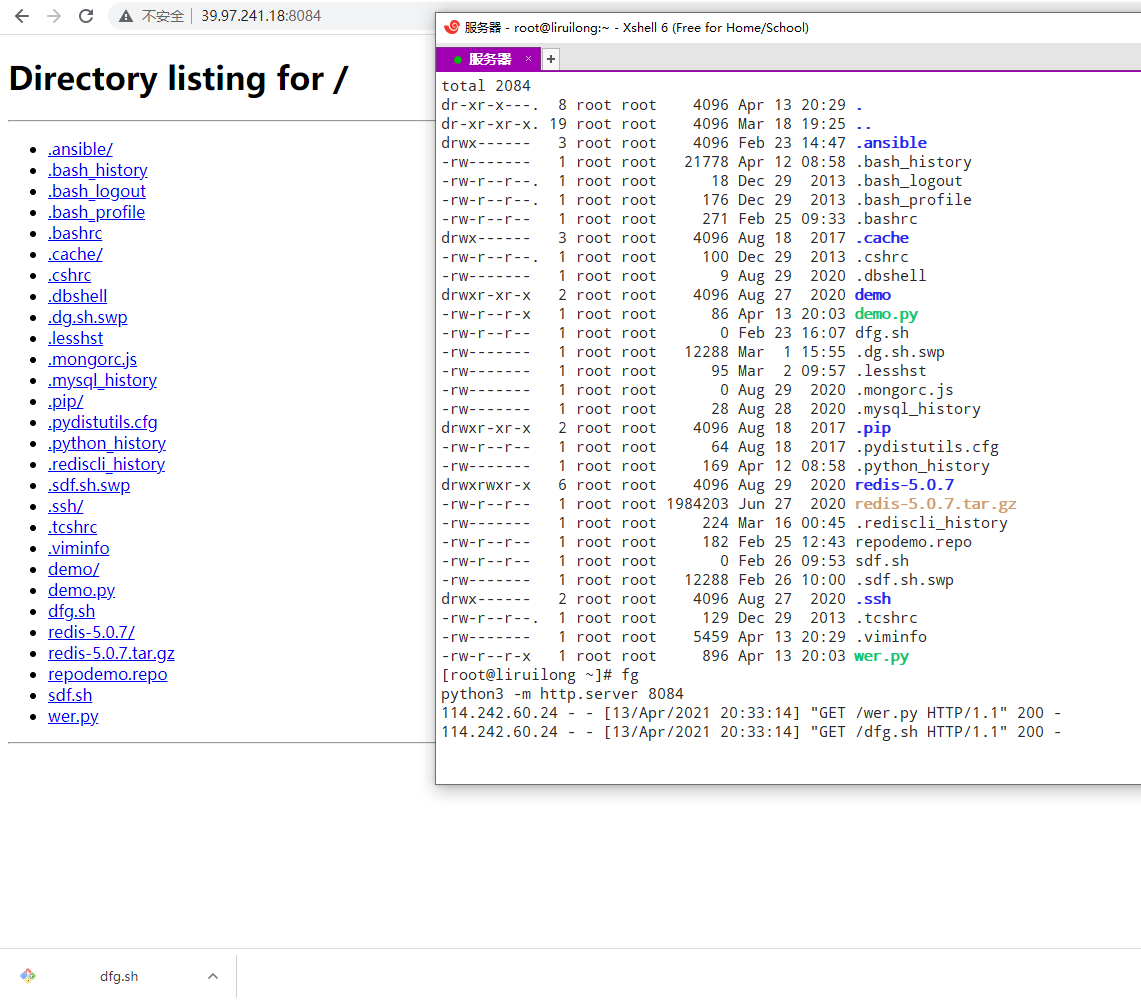Click the blue .ssh entry in terminal
1141x1001 pixels.
click(x=872, y=599)
